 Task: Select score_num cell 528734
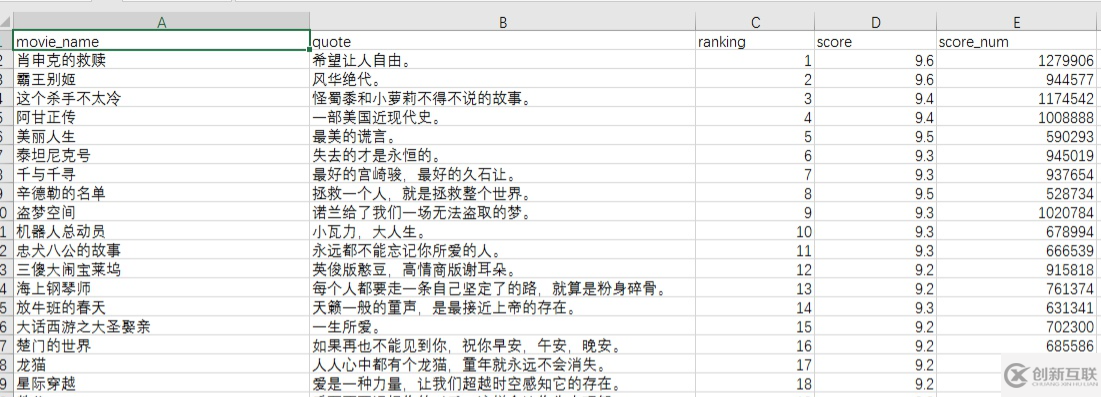point(1017,194)
